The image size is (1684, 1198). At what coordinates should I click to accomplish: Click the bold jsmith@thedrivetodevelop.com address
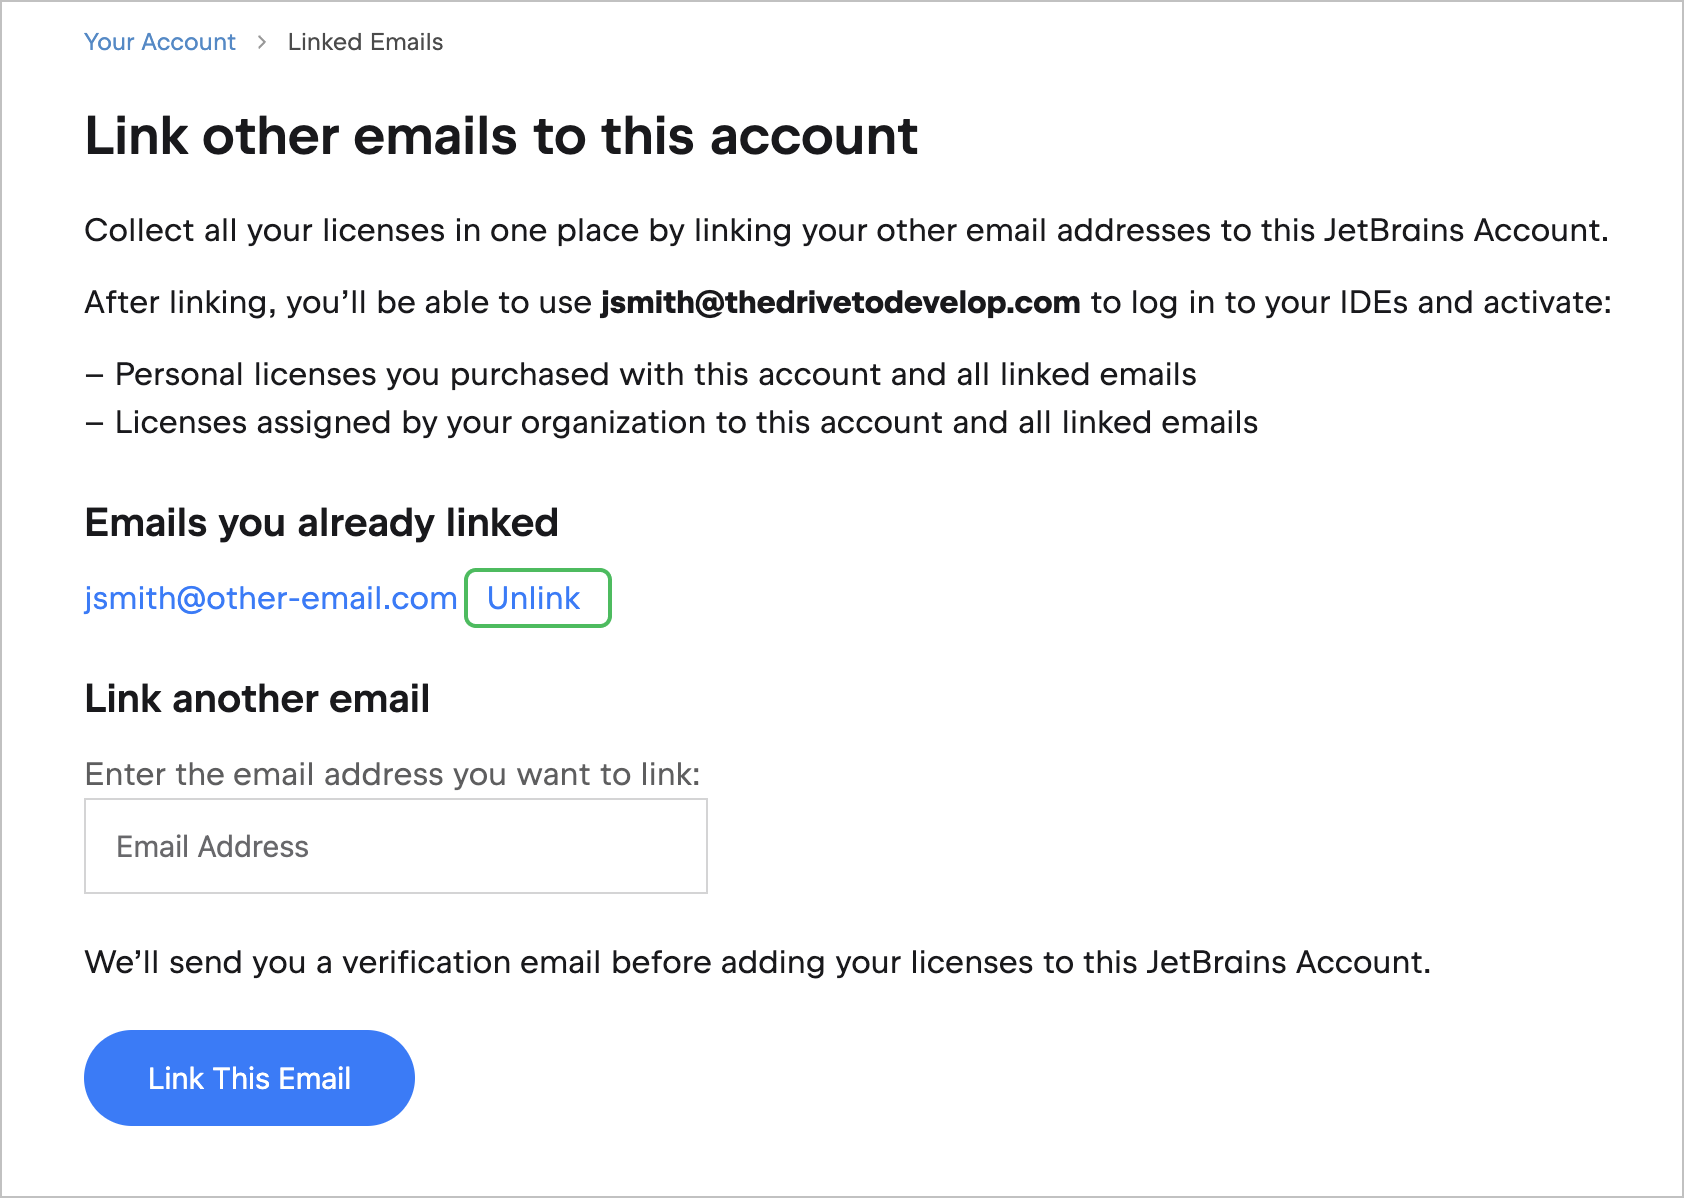[840, 303]
